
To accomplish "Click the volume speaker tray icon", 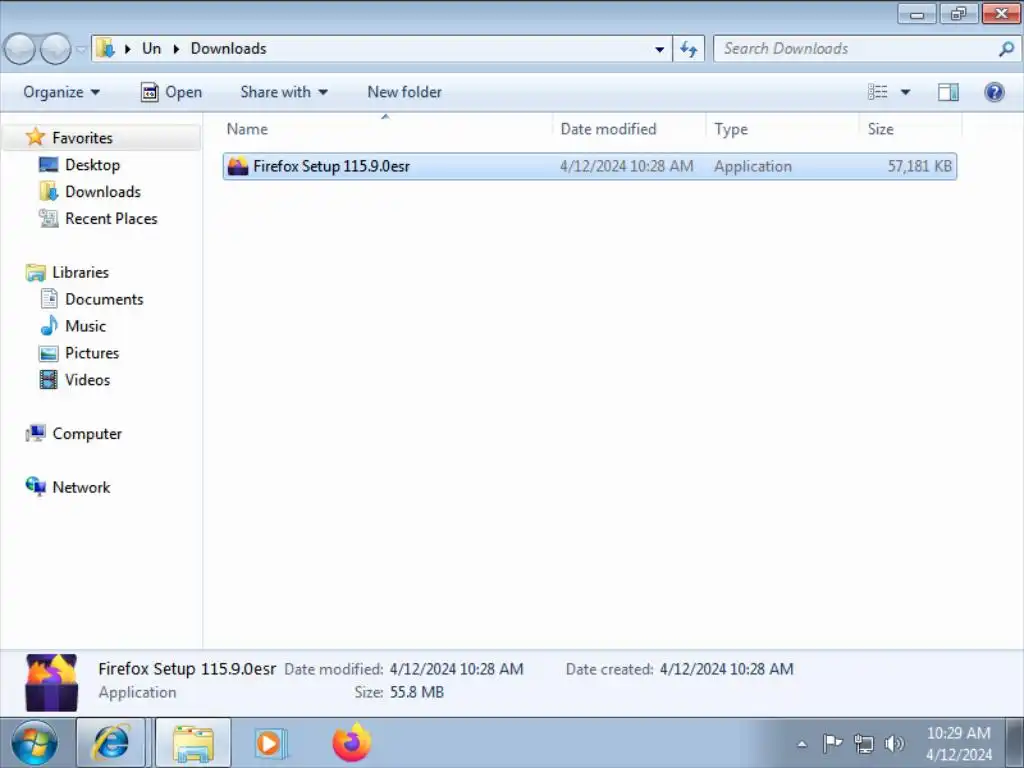I will [894, 743].
